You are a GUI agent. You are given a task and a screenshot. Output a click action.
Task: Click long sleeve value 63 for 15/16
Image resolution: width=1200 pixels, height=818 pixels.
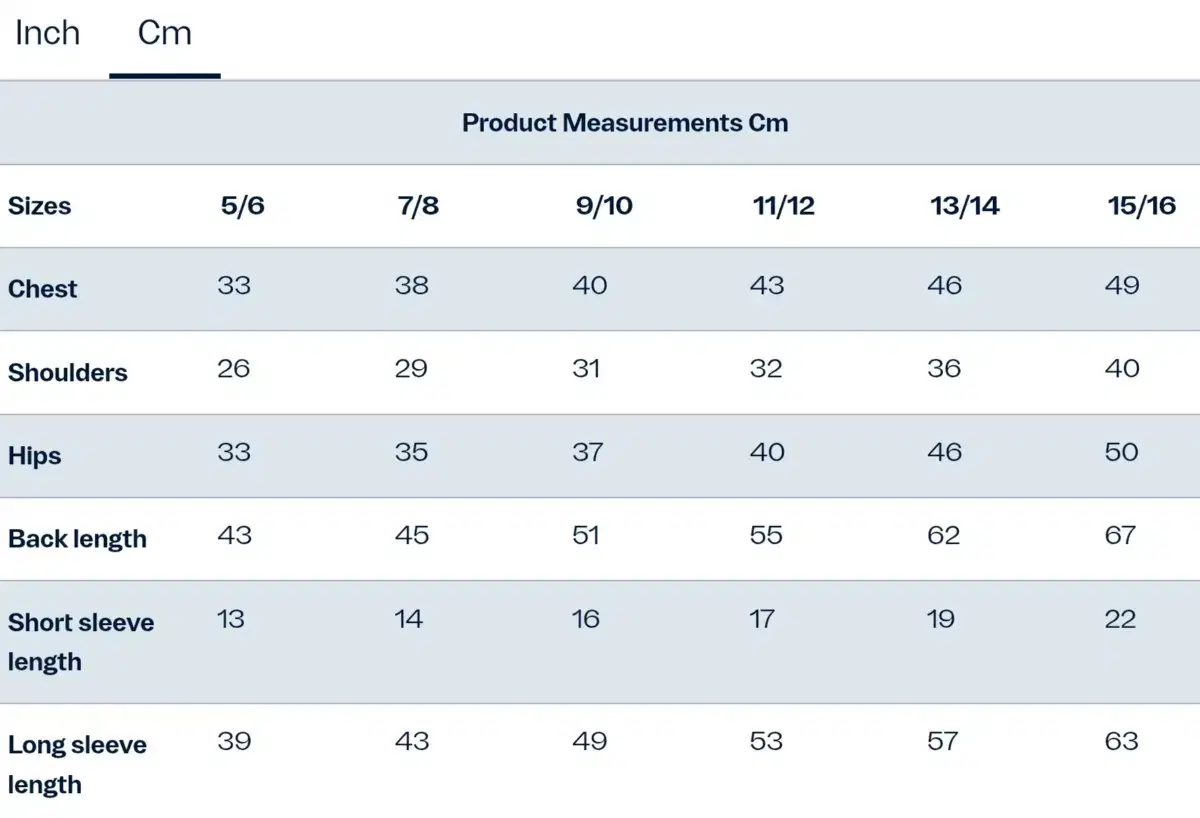coord(1122,741)
